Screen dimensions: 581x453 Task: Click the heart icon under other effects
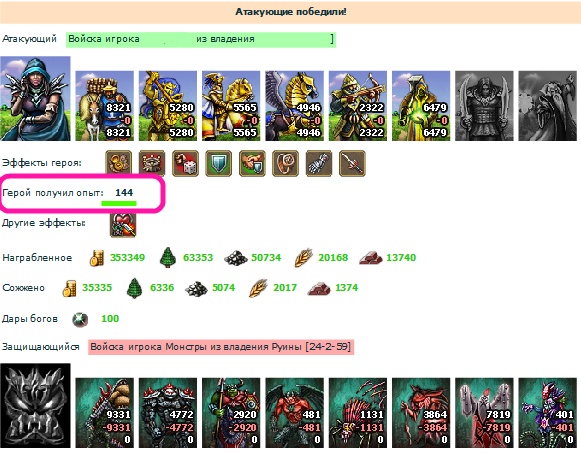point(123,225)
